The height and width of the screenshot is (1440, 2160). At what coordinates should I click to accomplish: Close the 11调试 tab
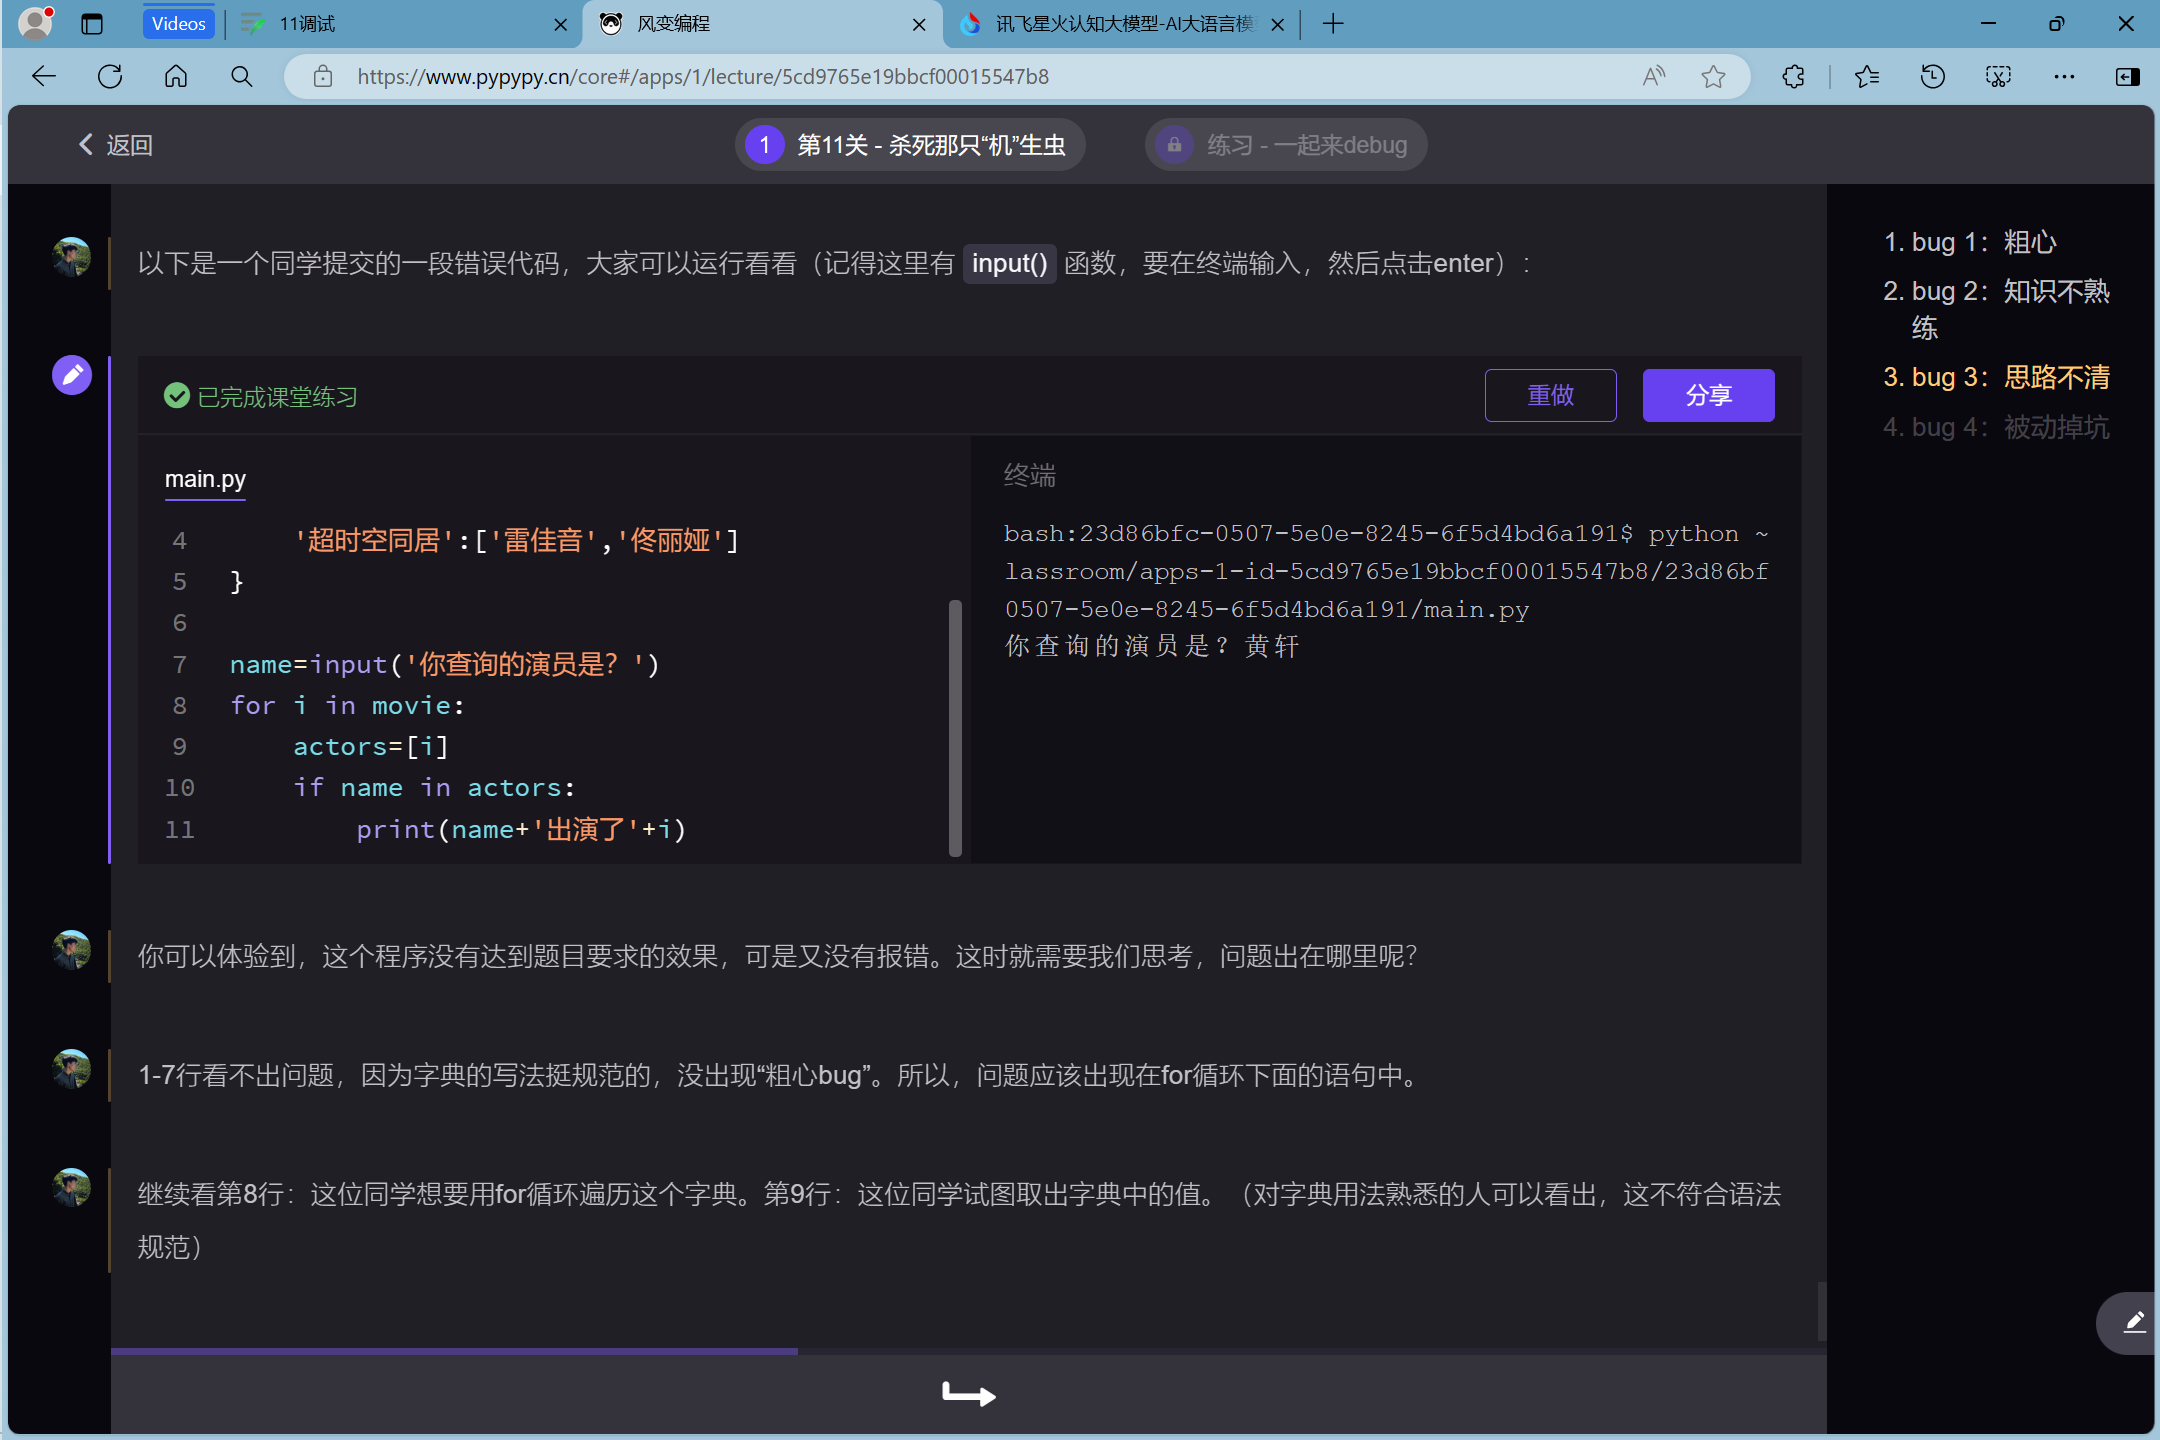click(x=560, y=24)
